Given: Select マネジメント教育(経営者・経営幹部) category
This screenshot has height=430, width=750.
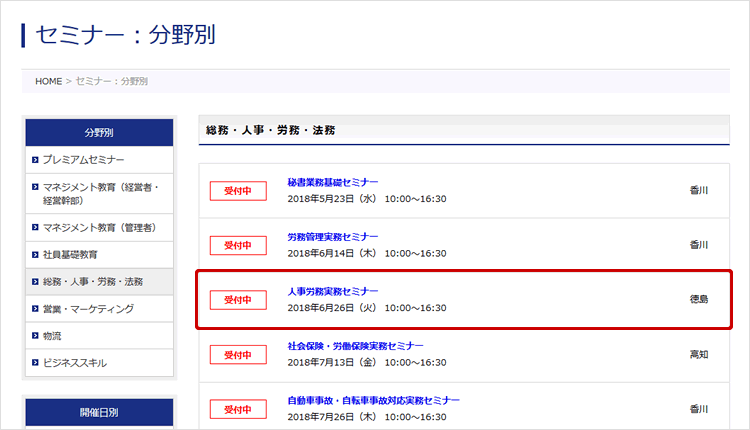Looking at the screenshot, I should click(x=100, y=194).
